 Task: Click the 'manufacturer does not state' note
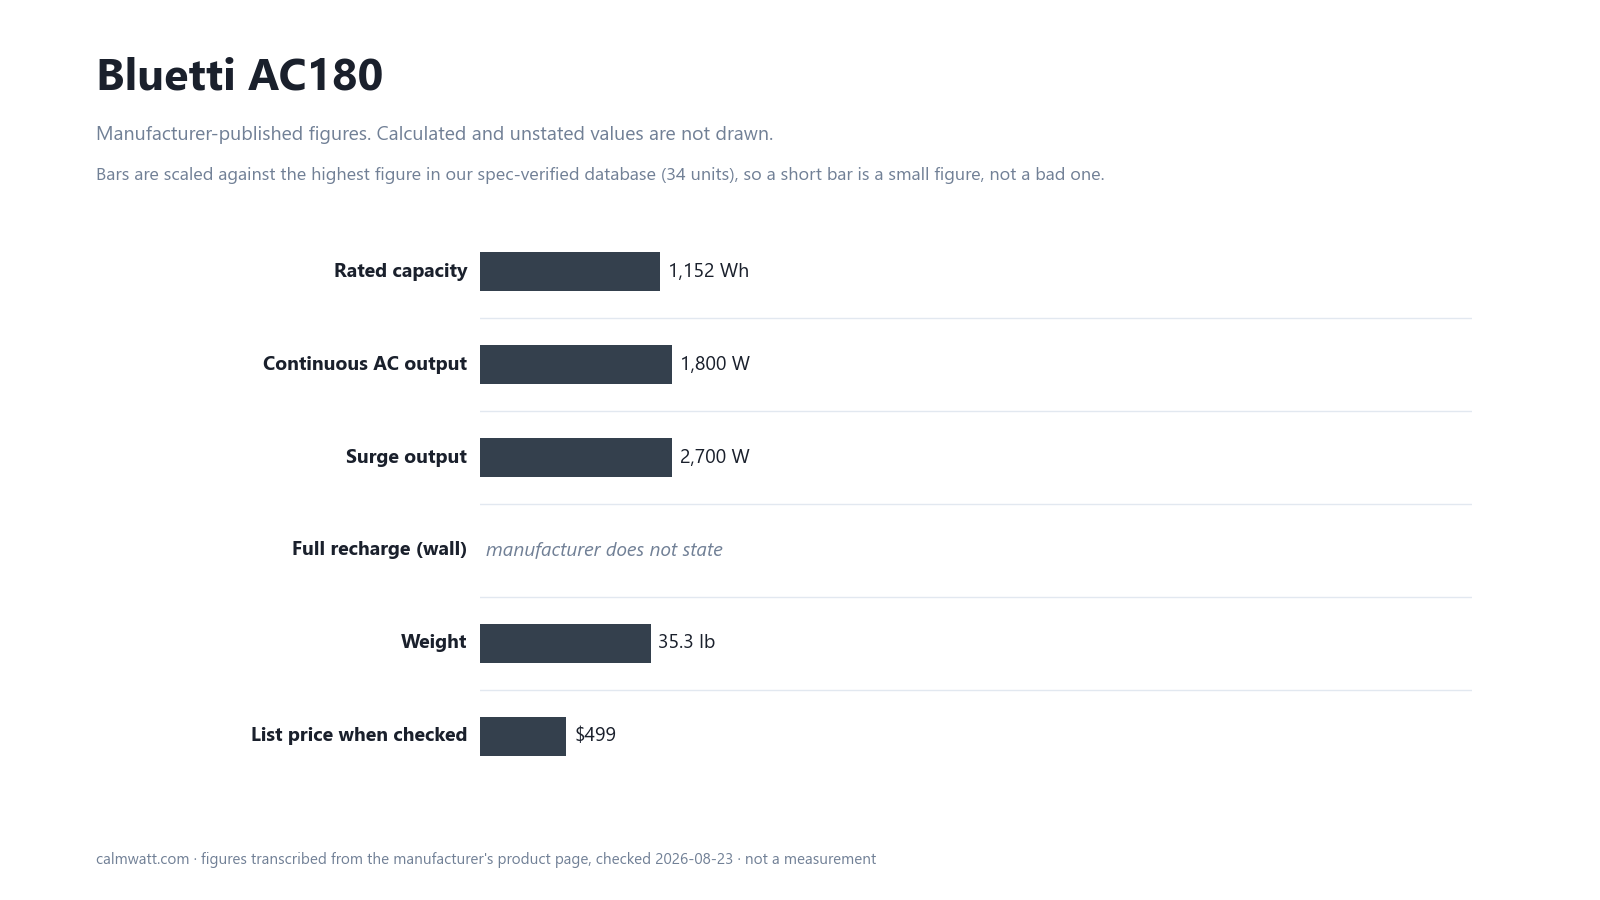point(604,549)
